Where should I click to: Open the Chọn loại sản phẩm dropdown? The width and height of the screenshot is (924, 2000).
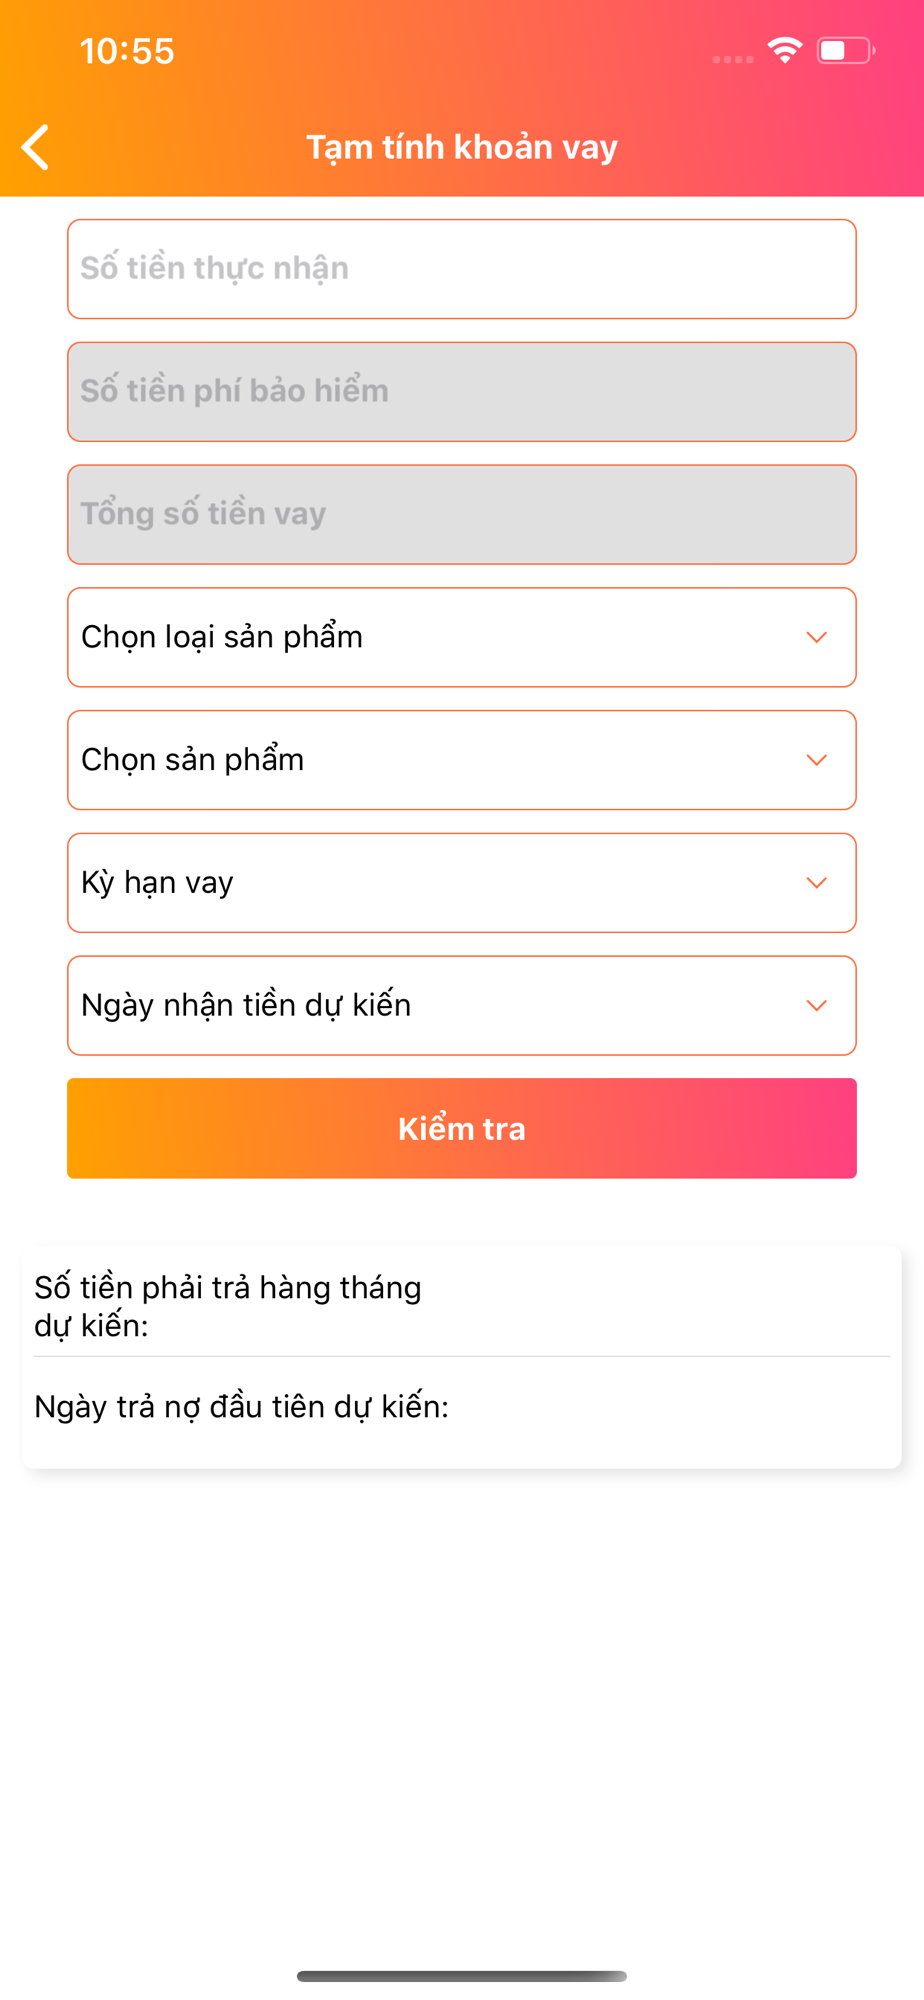pos(462,638)
